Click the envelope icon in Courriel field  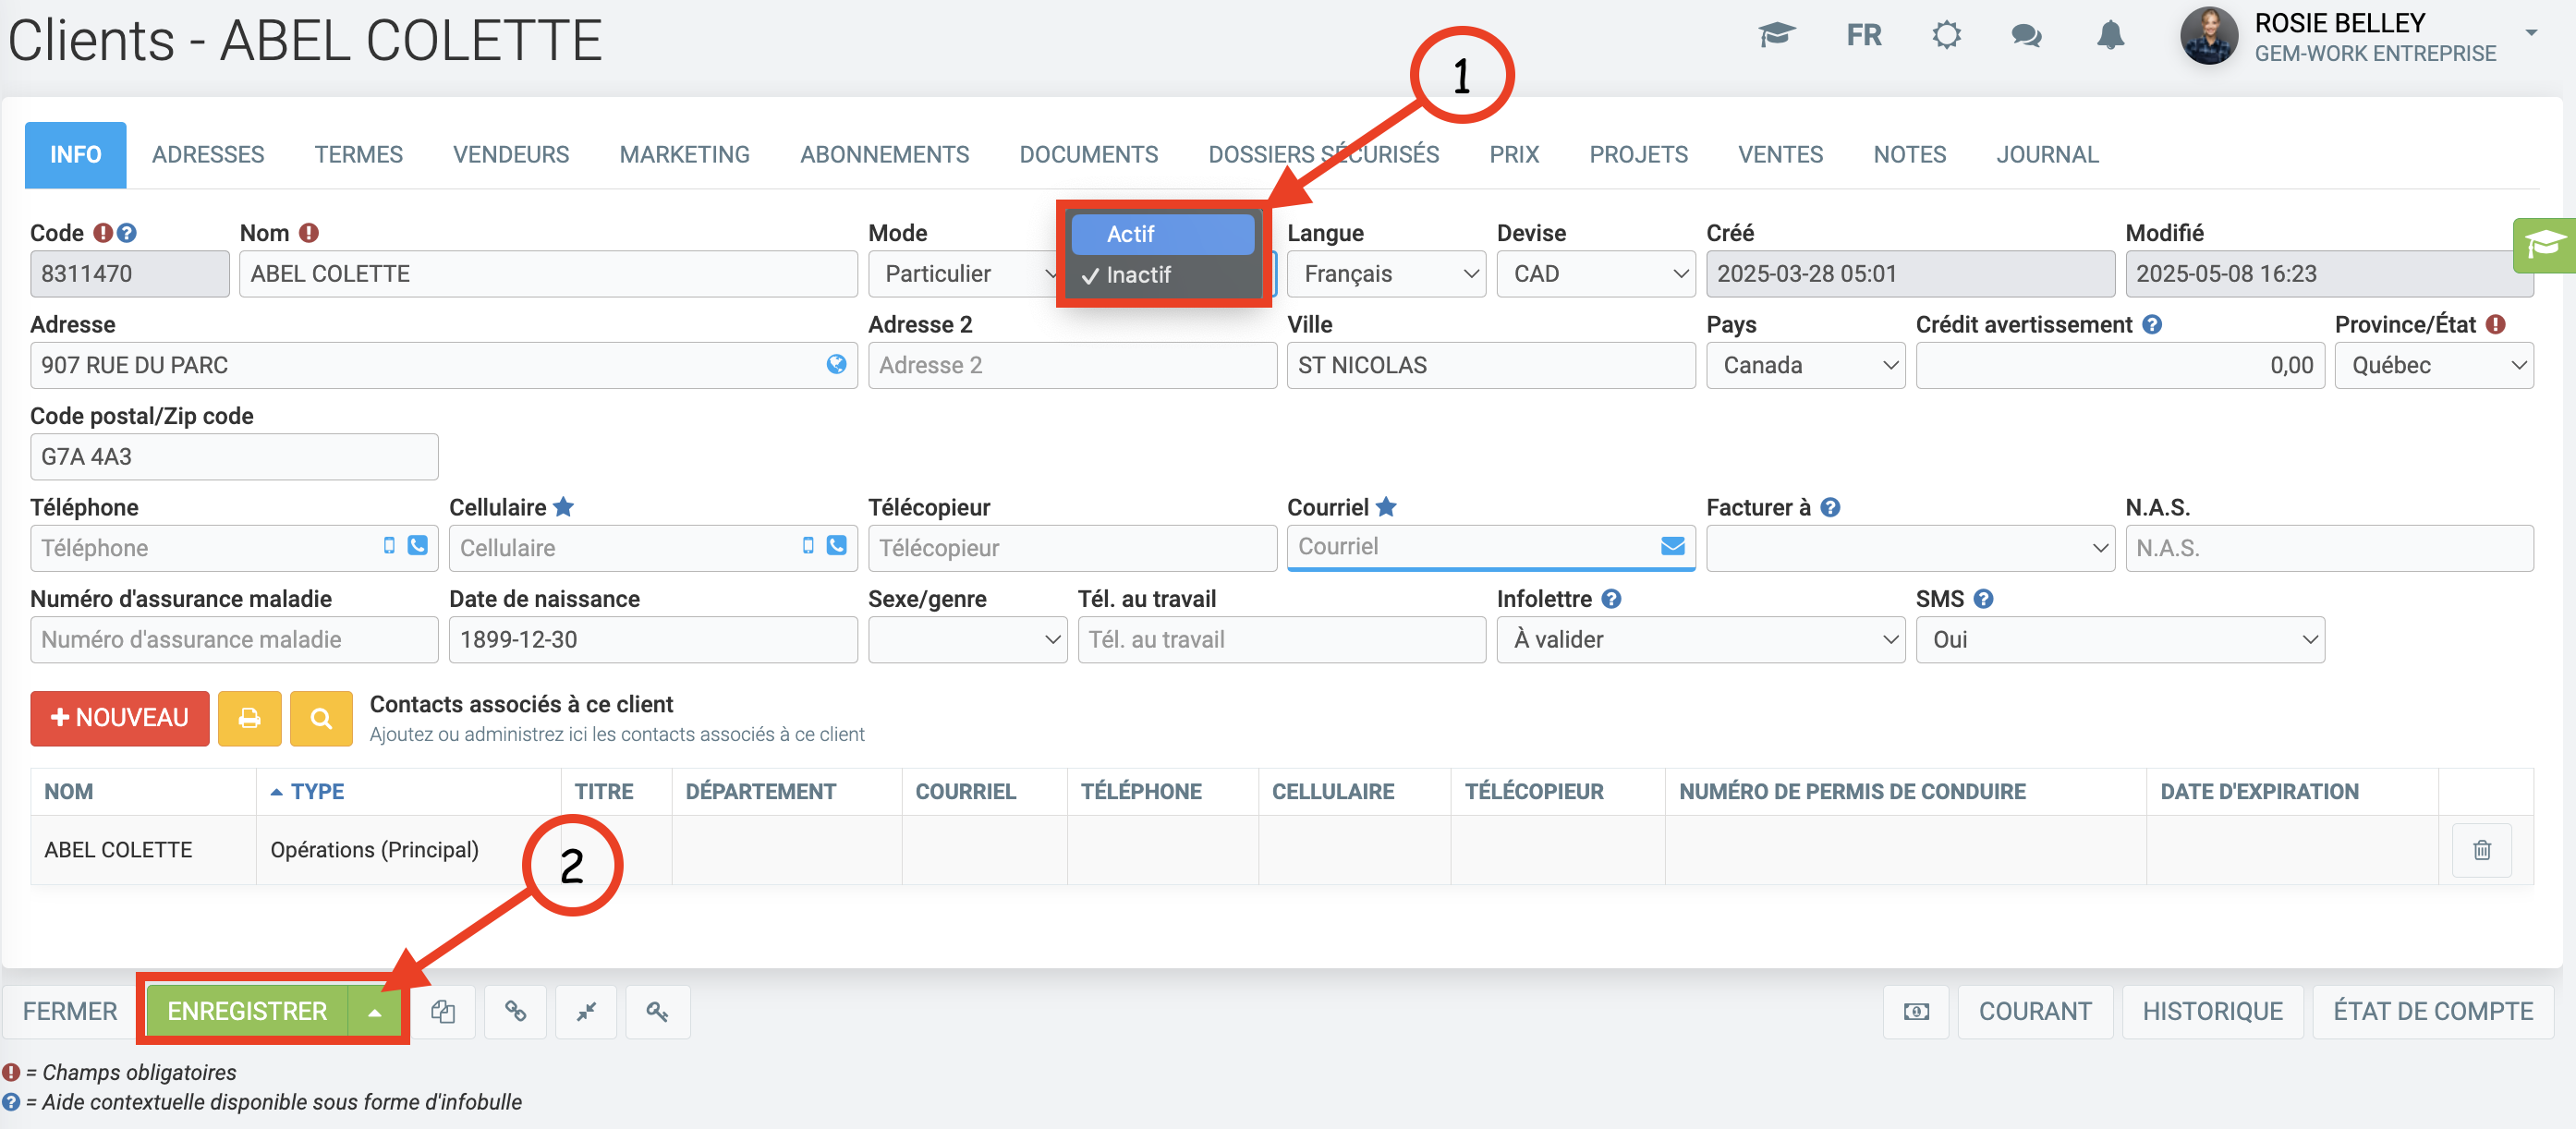pos(1672,546)
